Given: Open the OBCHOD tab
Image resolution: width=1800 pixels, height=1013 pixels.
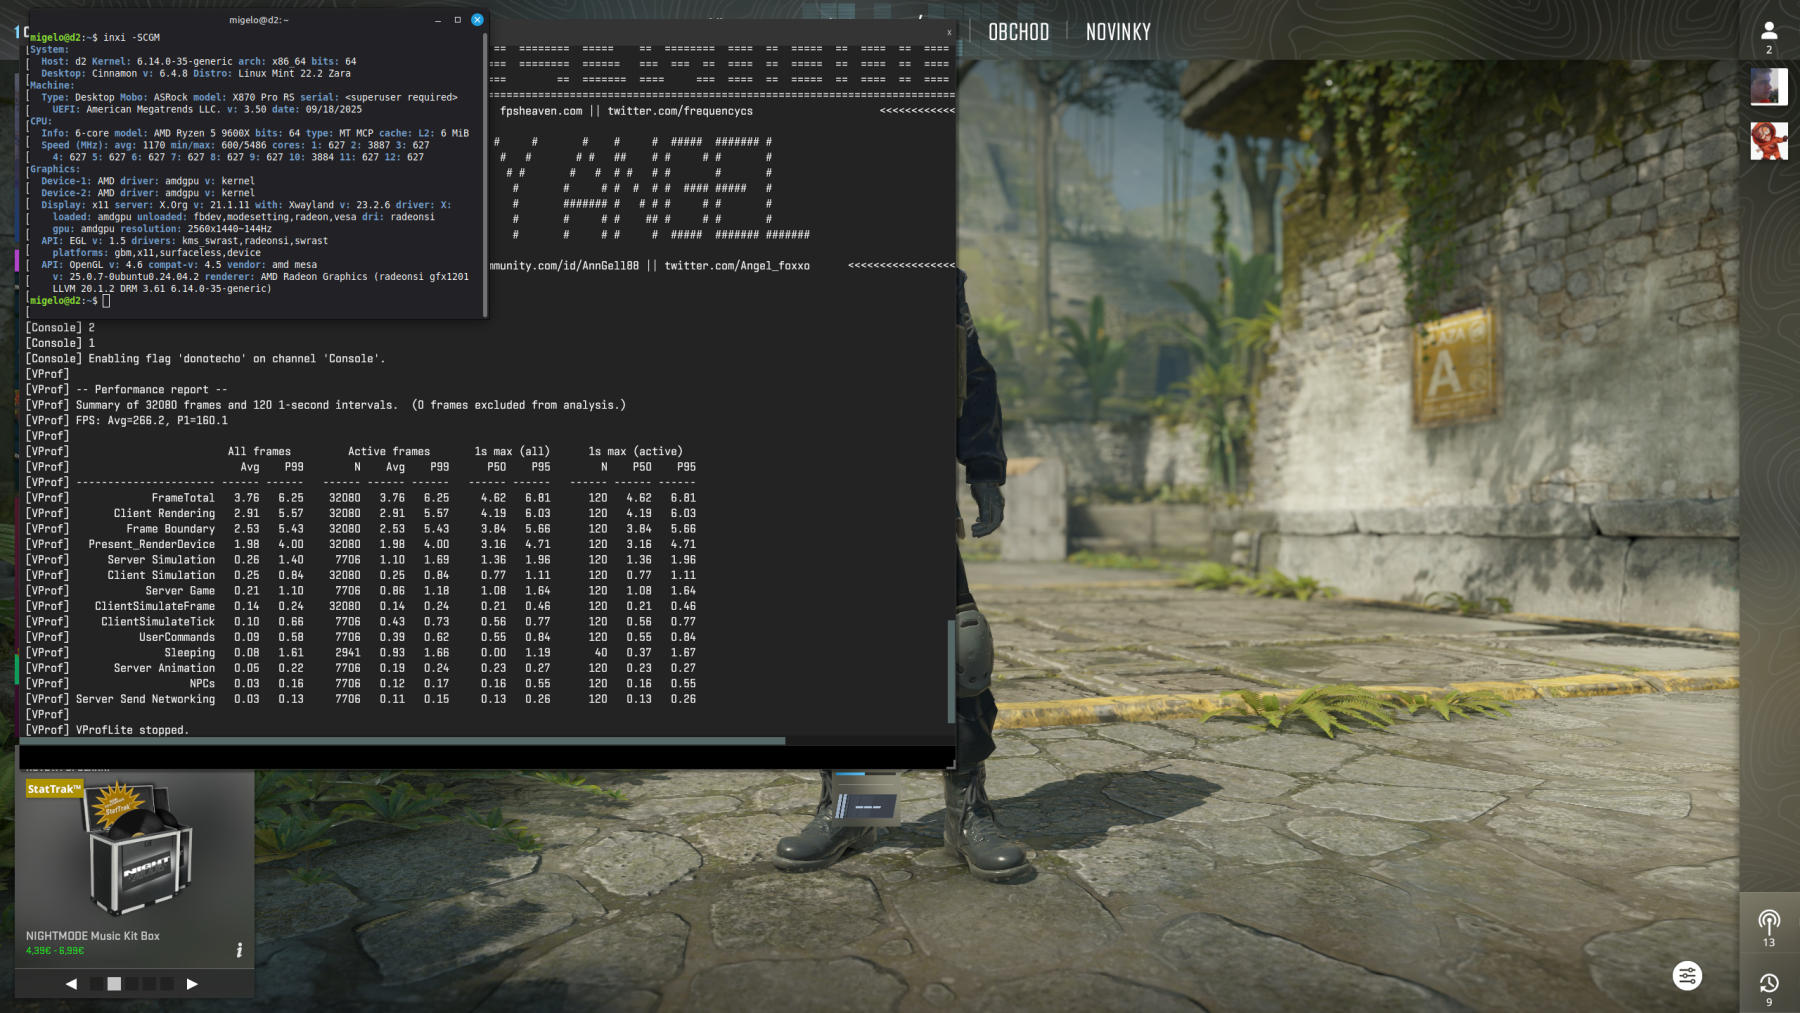Looking at the screenshot, I should pyautogui.click(x=1018, y=32).
